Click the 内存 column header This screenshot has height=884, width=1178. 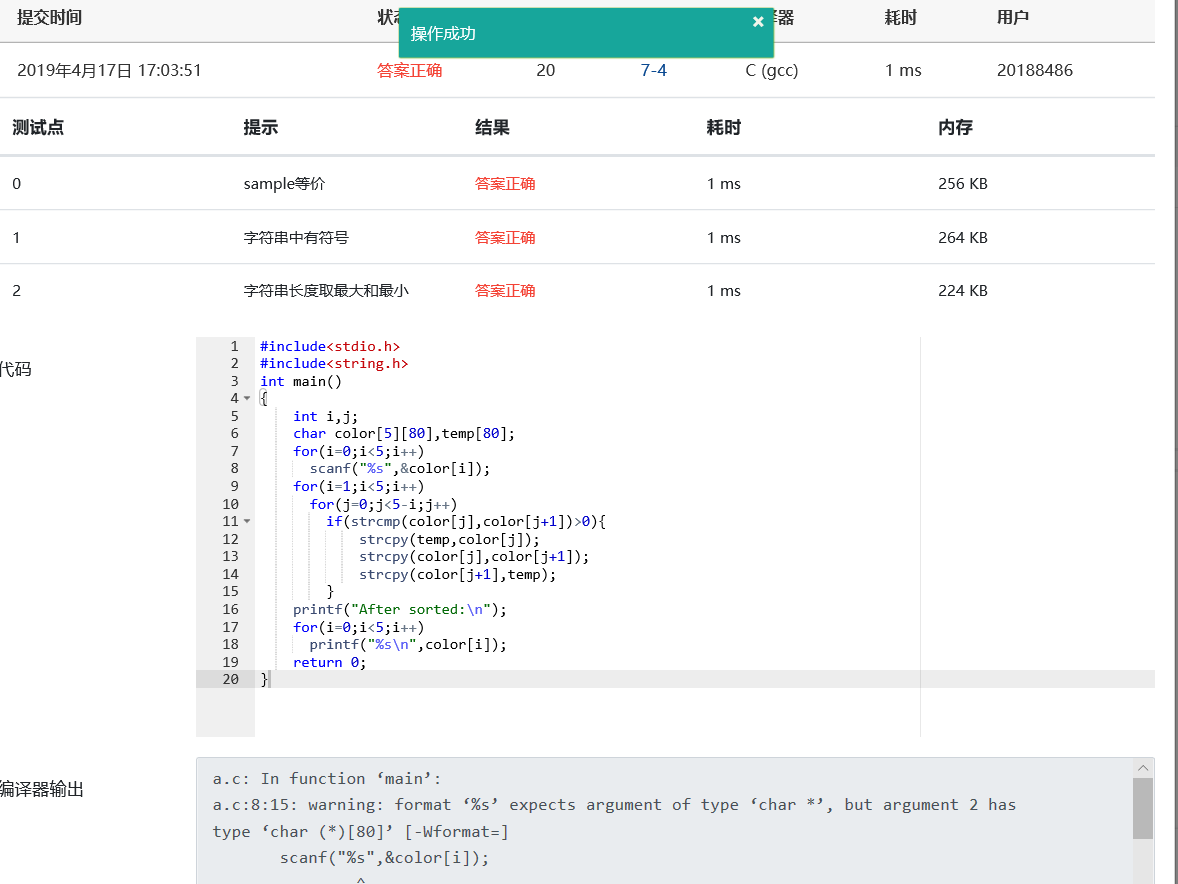coord(955,128)
